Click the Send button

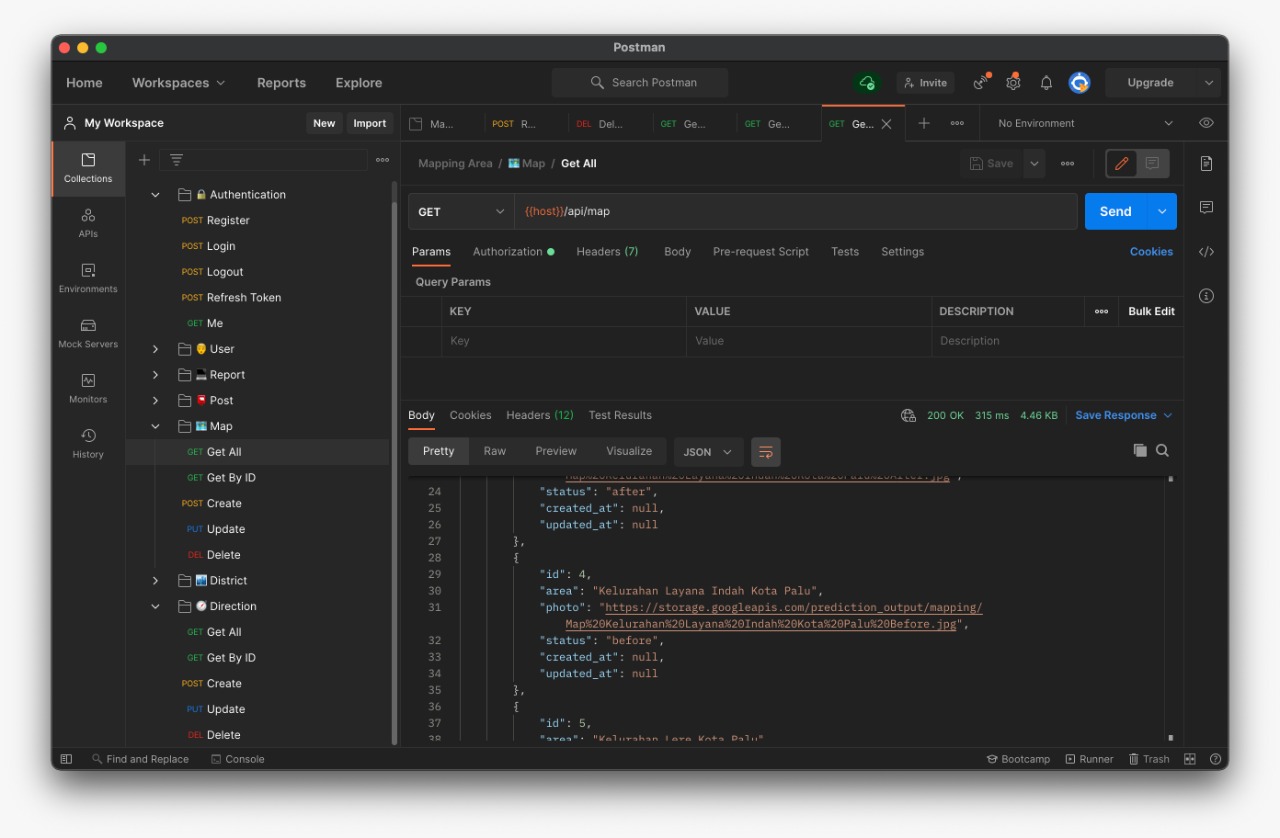1116,211
